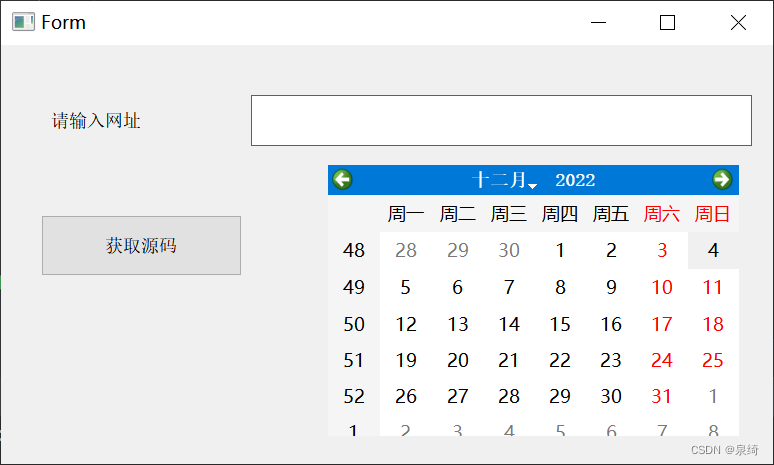Click the red 周日 weekday header
This screenshot has height=465, width=774.
712,214
